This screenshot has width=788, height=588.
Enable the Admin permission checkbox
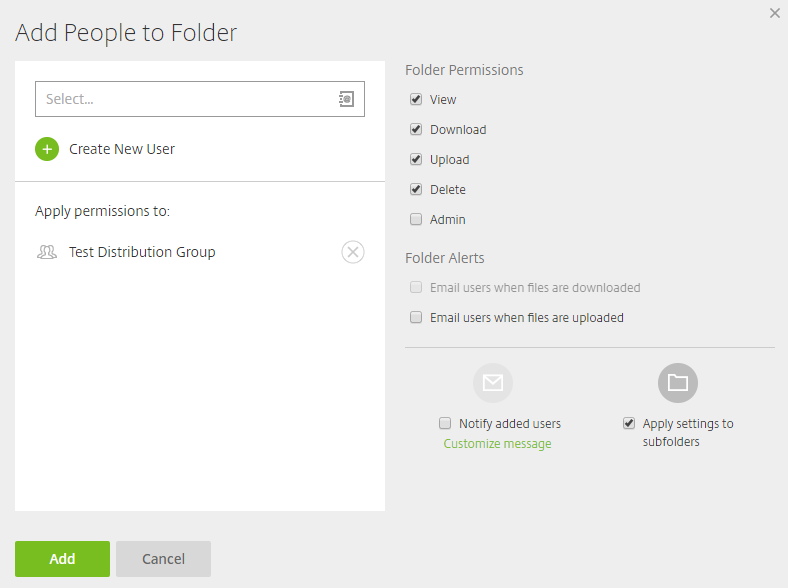416,219
